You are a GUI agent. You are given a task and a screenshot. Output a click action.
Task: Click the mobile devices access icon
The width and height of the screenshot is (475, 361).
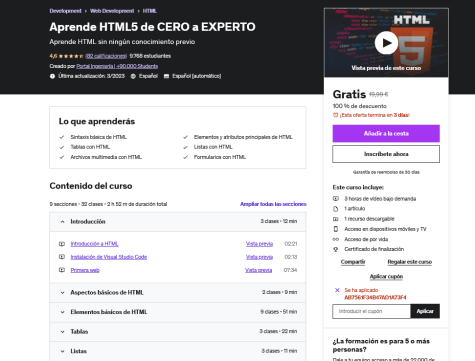(x=336, y=229)
